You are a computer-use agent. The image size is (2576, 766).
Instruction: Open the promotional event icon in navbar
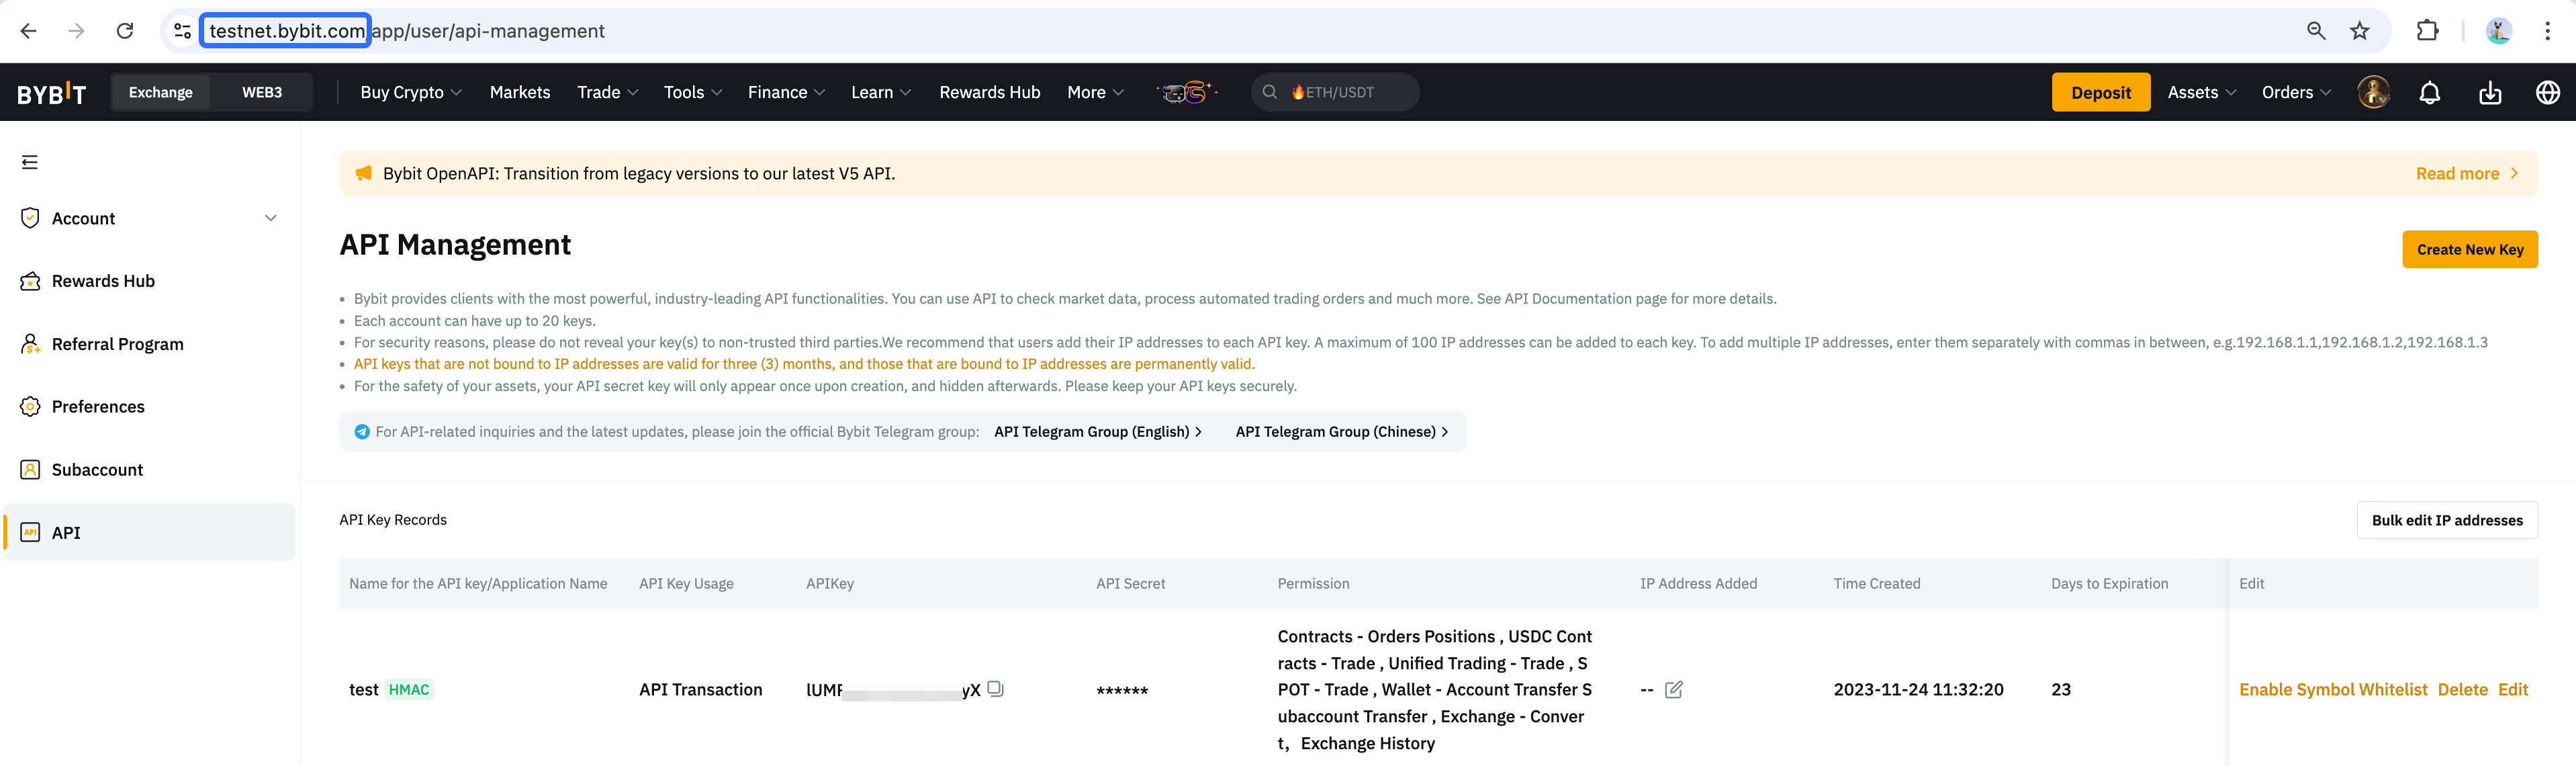[x=1186, y=92]
